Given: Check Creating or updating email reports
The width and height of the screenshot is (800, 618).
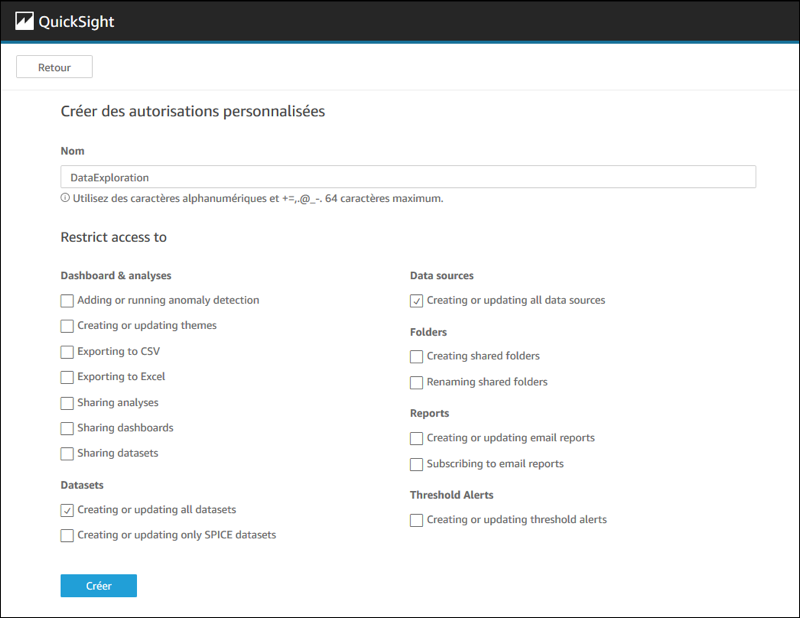Looking at the screenshot, I should click(416, 438).
